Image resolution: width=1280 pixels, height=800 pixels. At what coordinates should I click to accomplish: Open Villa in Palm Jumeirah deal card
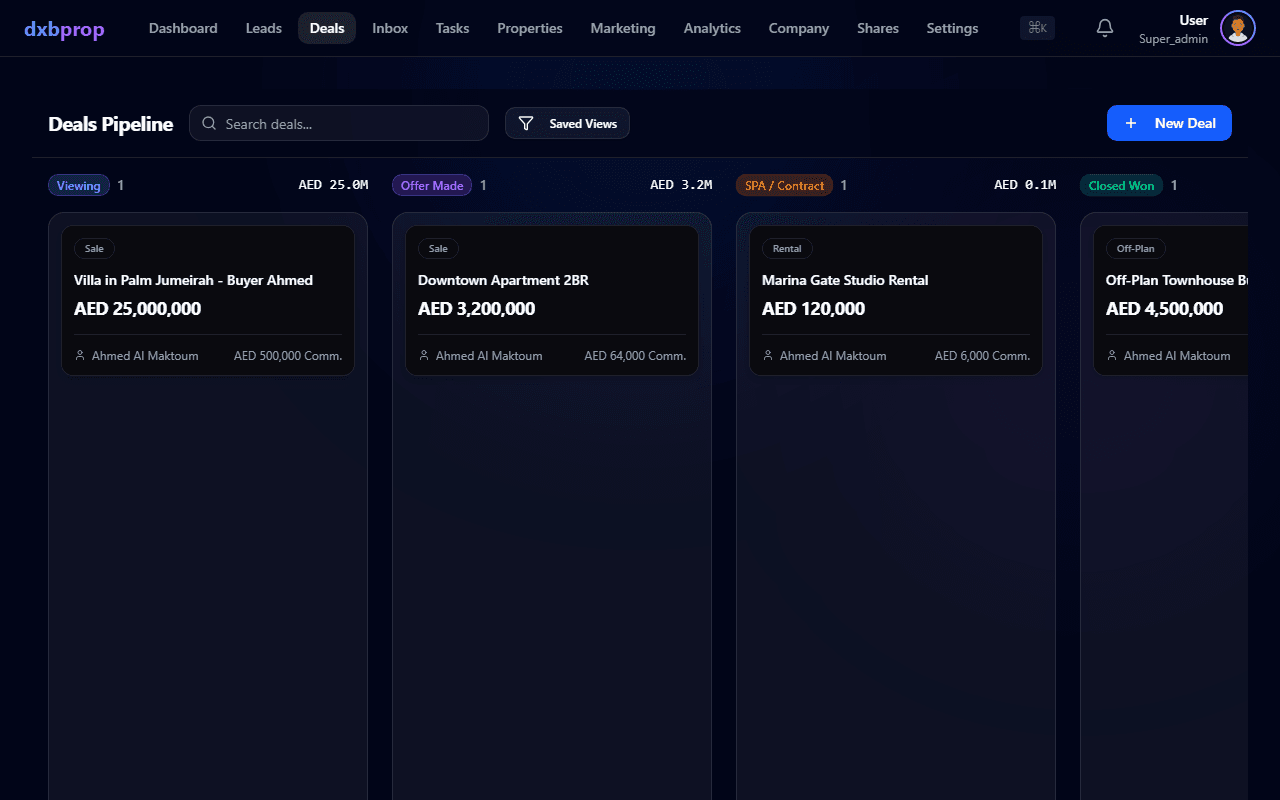pyautogui.click(x=208, y=301)
